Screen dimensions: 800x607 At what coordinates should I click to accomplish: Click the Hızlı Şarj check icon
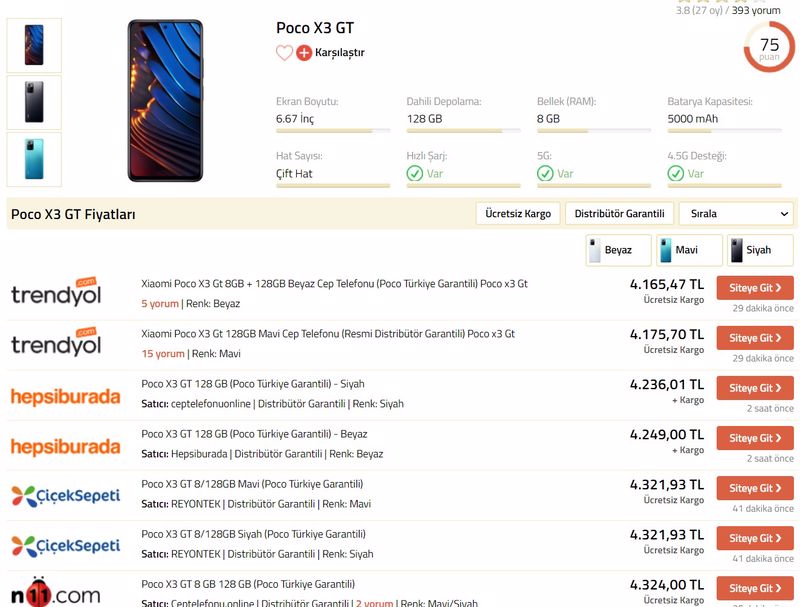click(x=415, y=174)
